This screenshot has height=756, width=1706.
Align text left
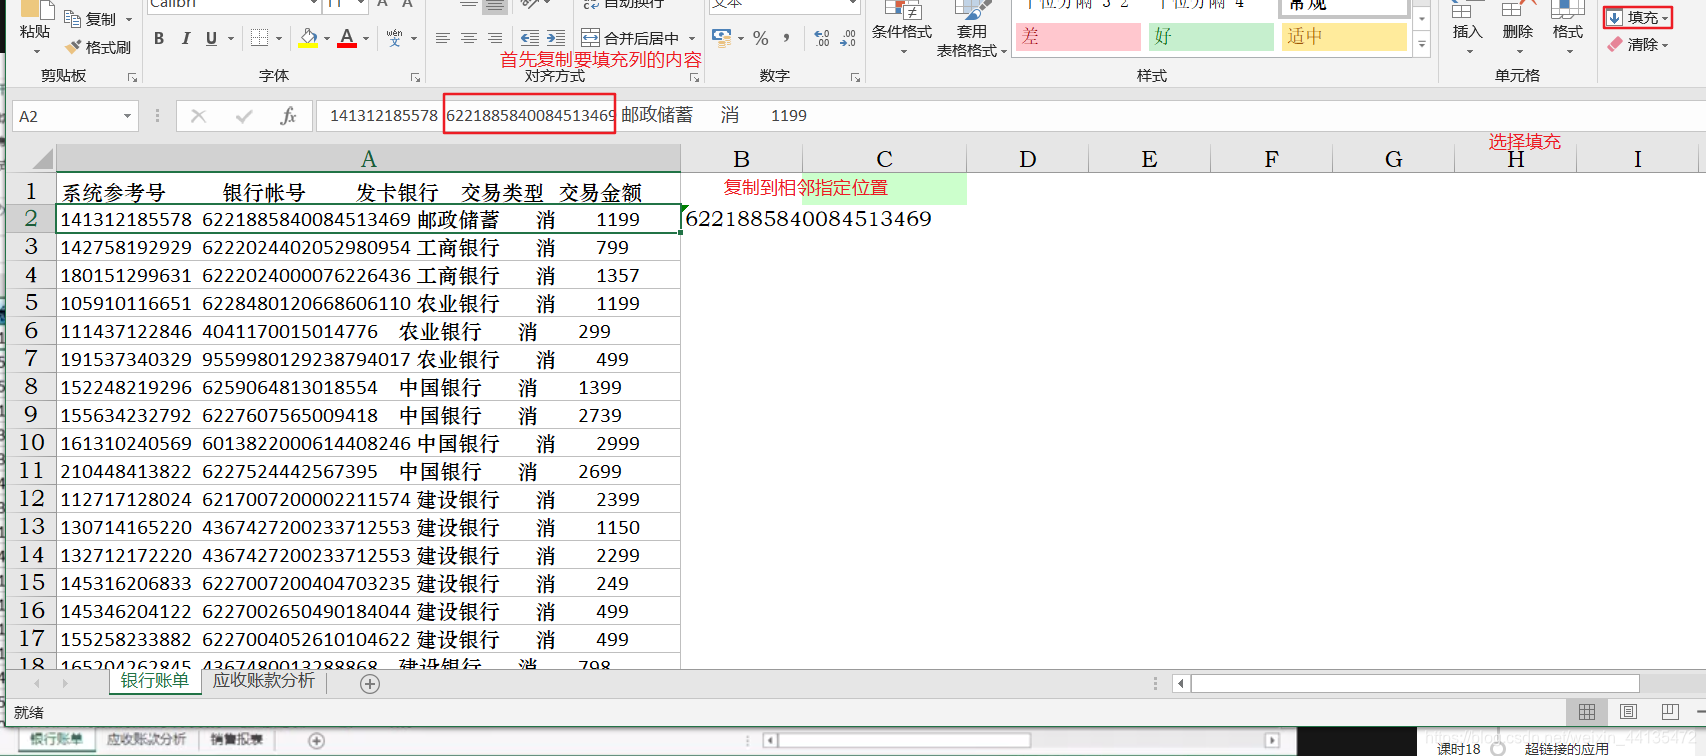point(443,38)
